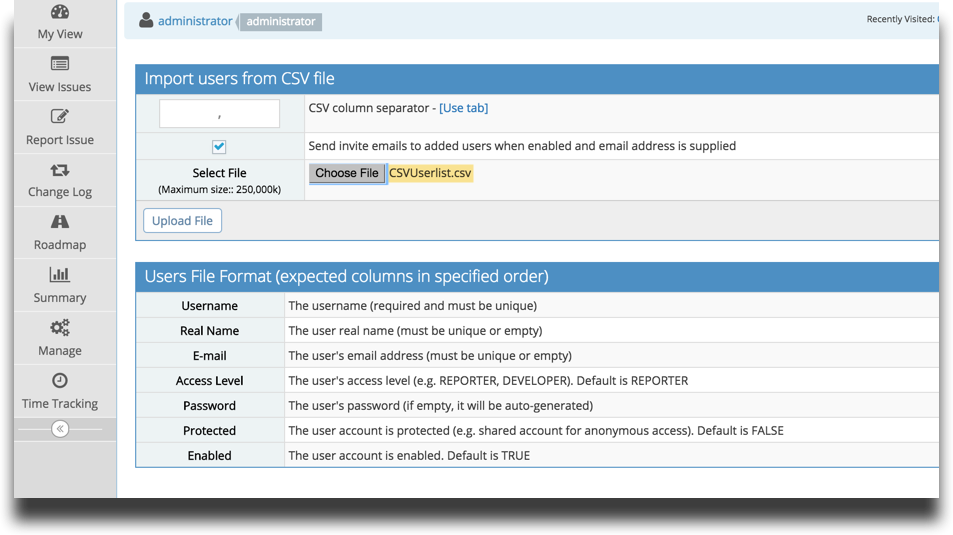The image size is (953, 535).
Task: Open the administrator profile link
Action: click(195, 21)
